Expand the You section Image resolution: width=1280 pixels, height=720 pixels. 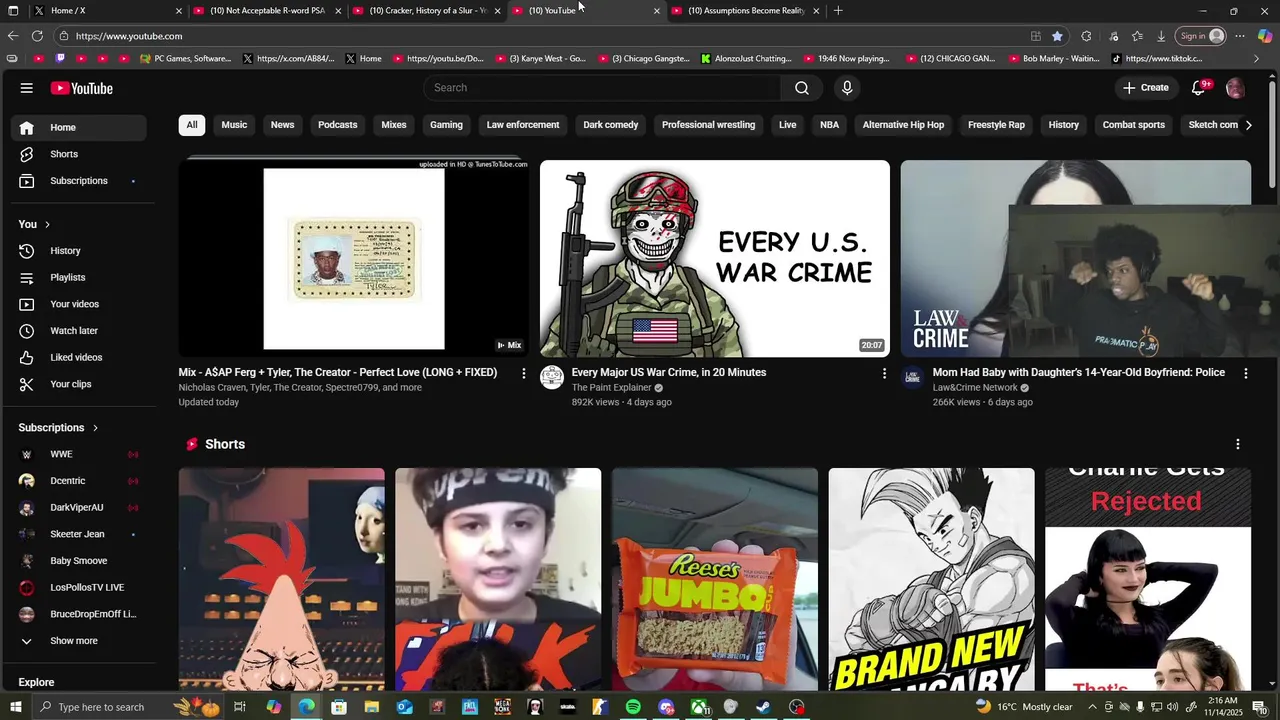[34, 224]
